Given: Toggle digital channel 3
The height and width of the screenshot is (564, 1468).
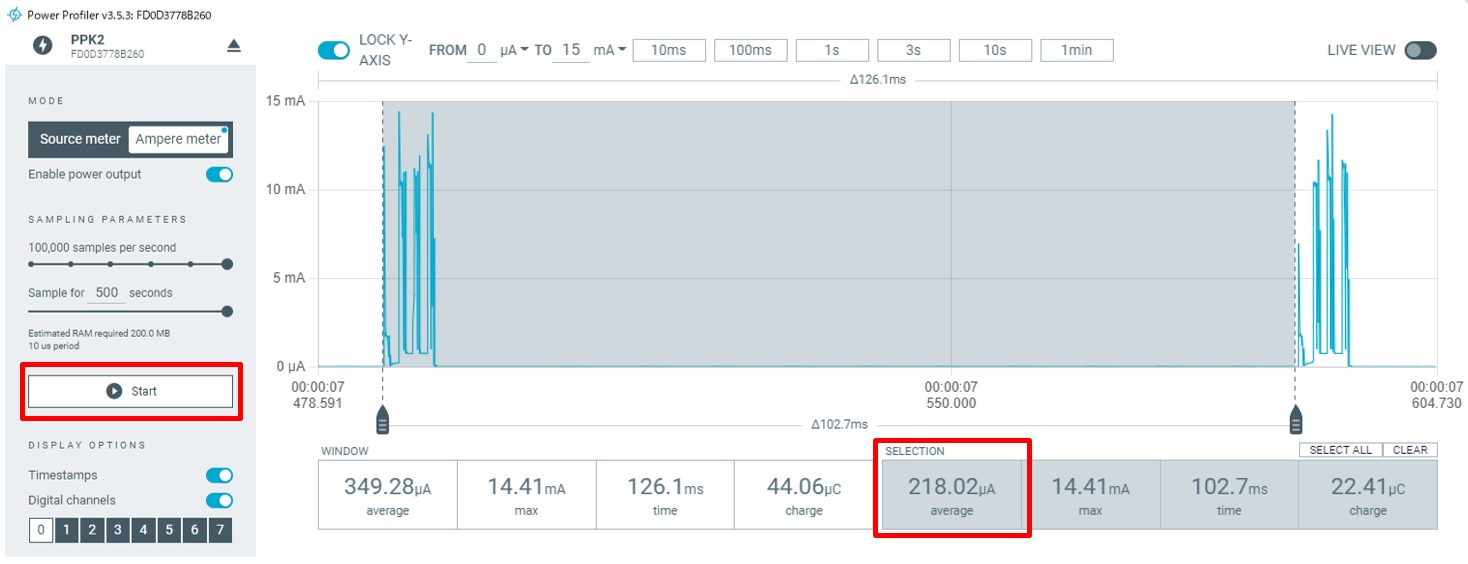Looking at the screenshot, I should [118, 530].
